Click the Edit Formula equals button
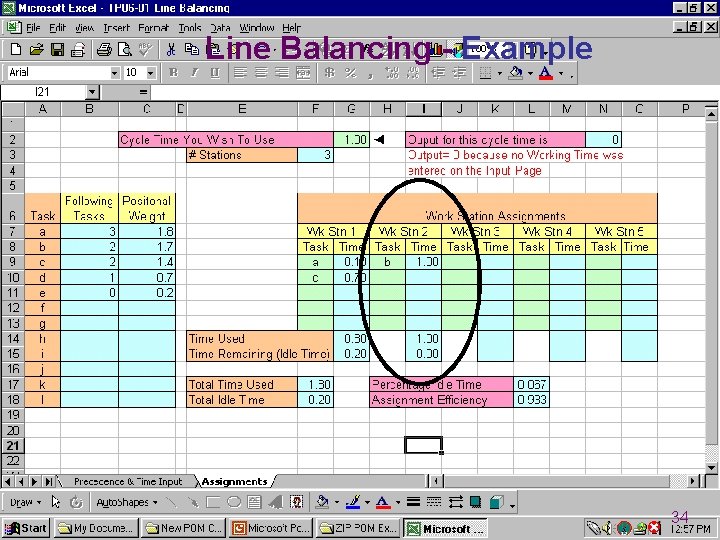720x540 pixels. point(144,92)
